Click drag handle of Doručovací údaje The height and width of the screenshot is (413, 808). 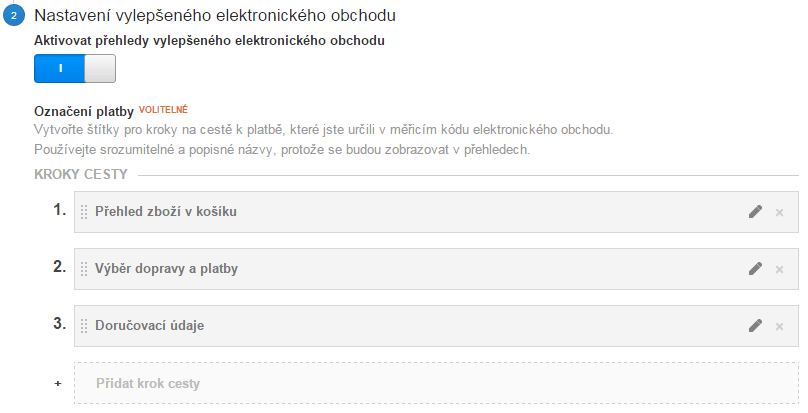point(84,326)
